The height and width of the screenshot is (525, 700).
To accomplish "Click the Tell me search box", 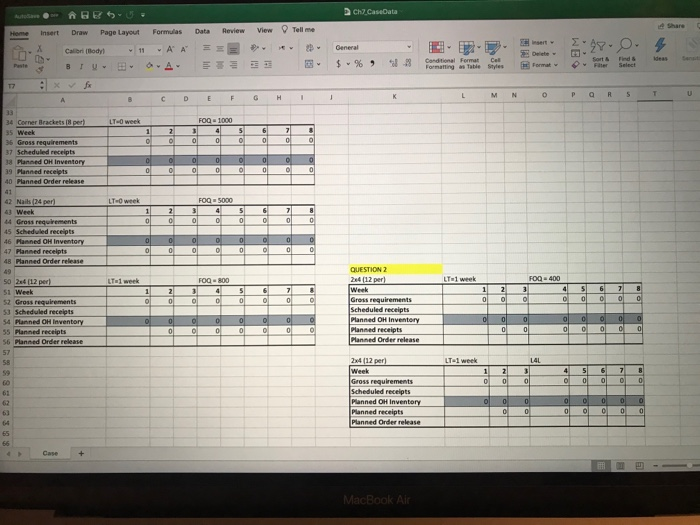I will click(x=298, y=29).
